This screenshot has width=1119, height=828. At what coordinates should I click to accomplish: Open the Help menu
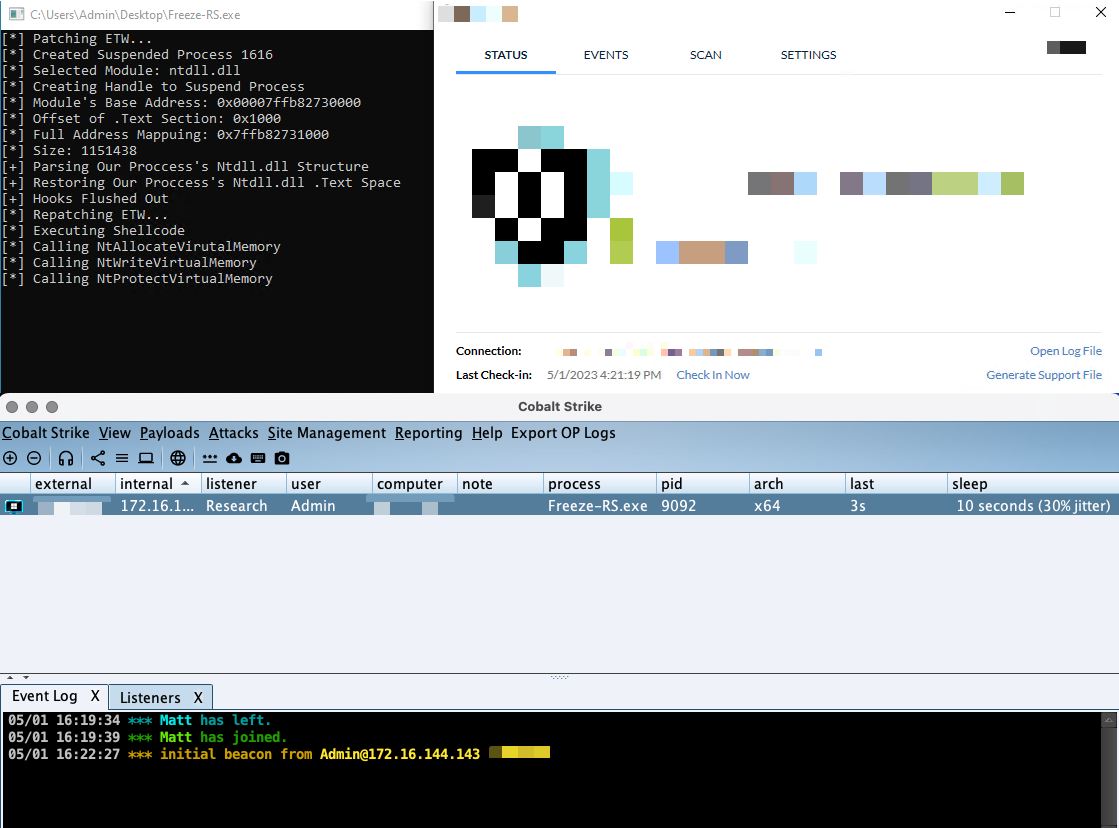tap(487, 433)
